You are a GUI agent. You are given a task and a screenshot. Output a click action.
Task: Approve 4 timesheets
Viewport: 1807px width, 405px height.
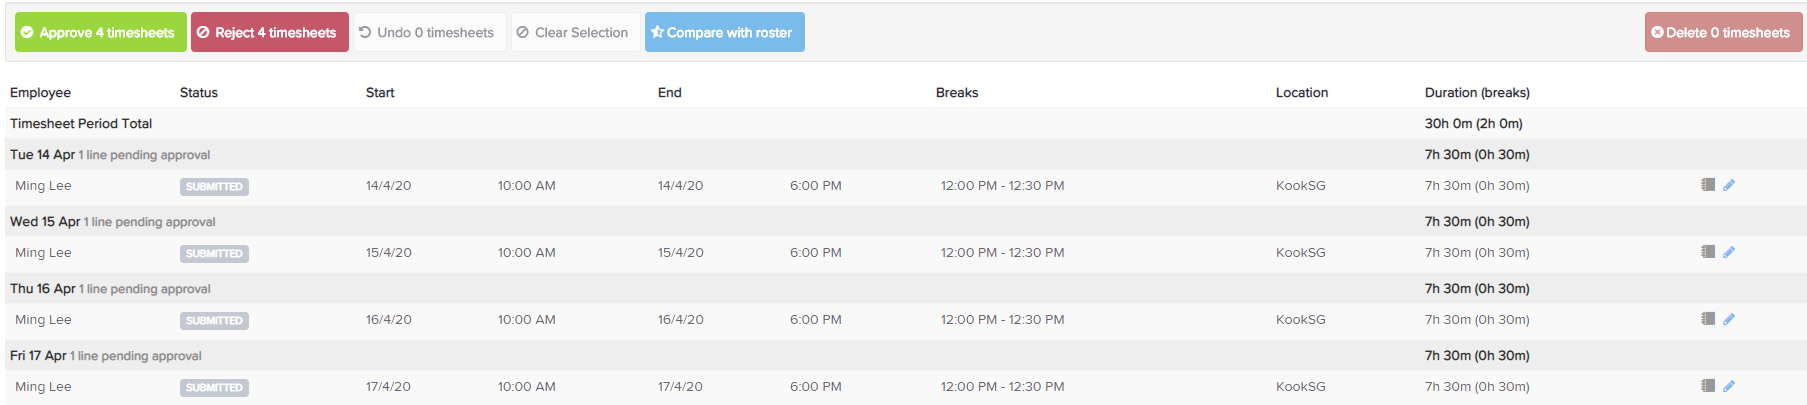(101, 32)
